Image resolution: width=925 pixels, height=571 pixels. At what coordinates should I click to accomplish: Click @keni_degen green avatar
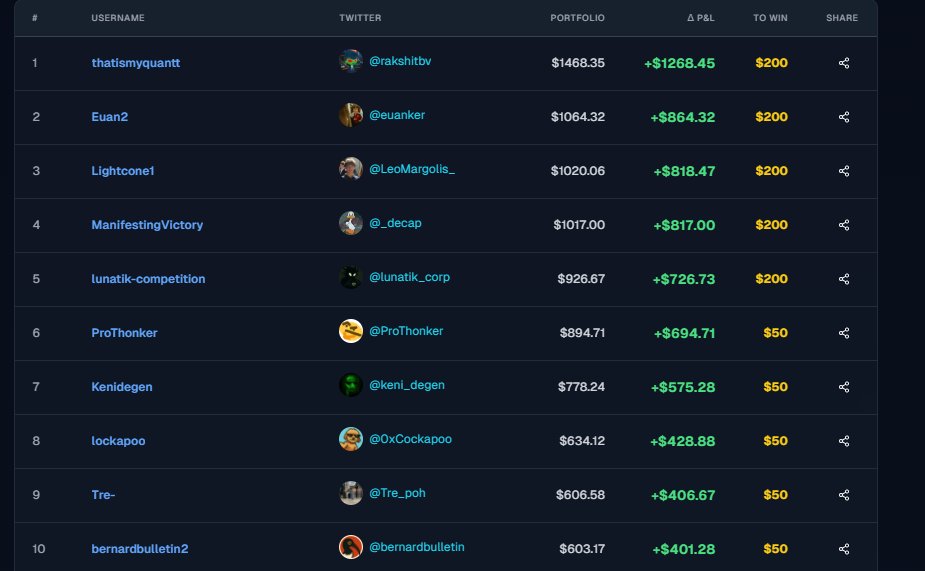tap(350, 385)
